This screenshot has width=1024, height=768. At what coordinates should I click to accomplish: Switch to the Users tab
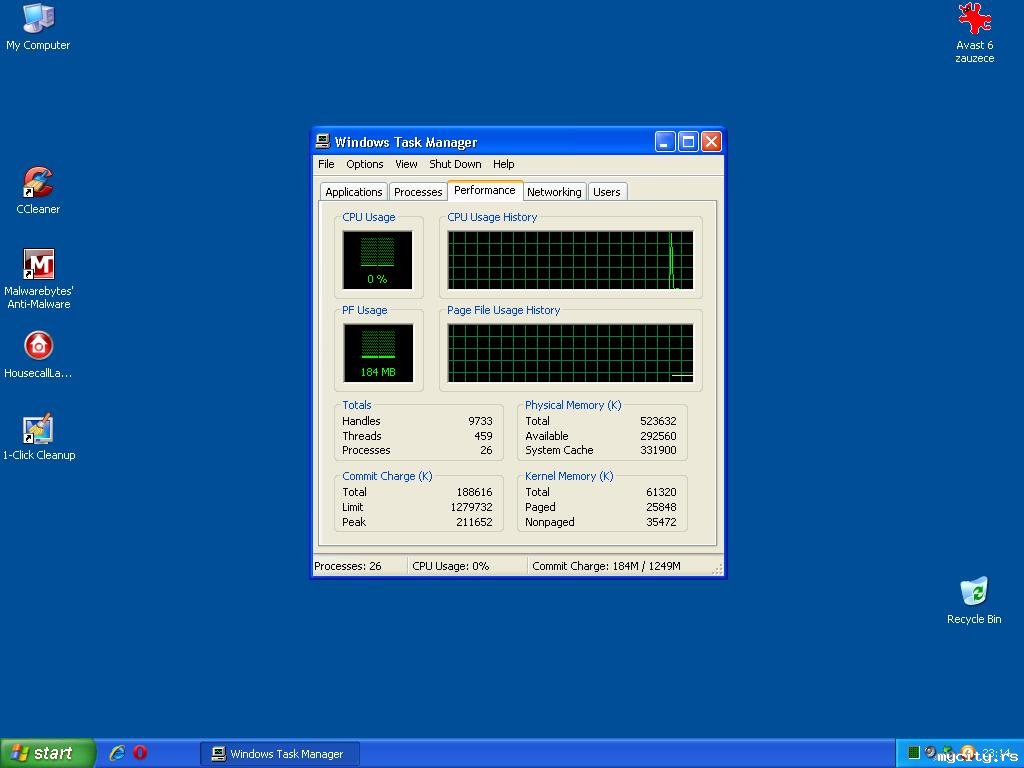pos(607,191)
